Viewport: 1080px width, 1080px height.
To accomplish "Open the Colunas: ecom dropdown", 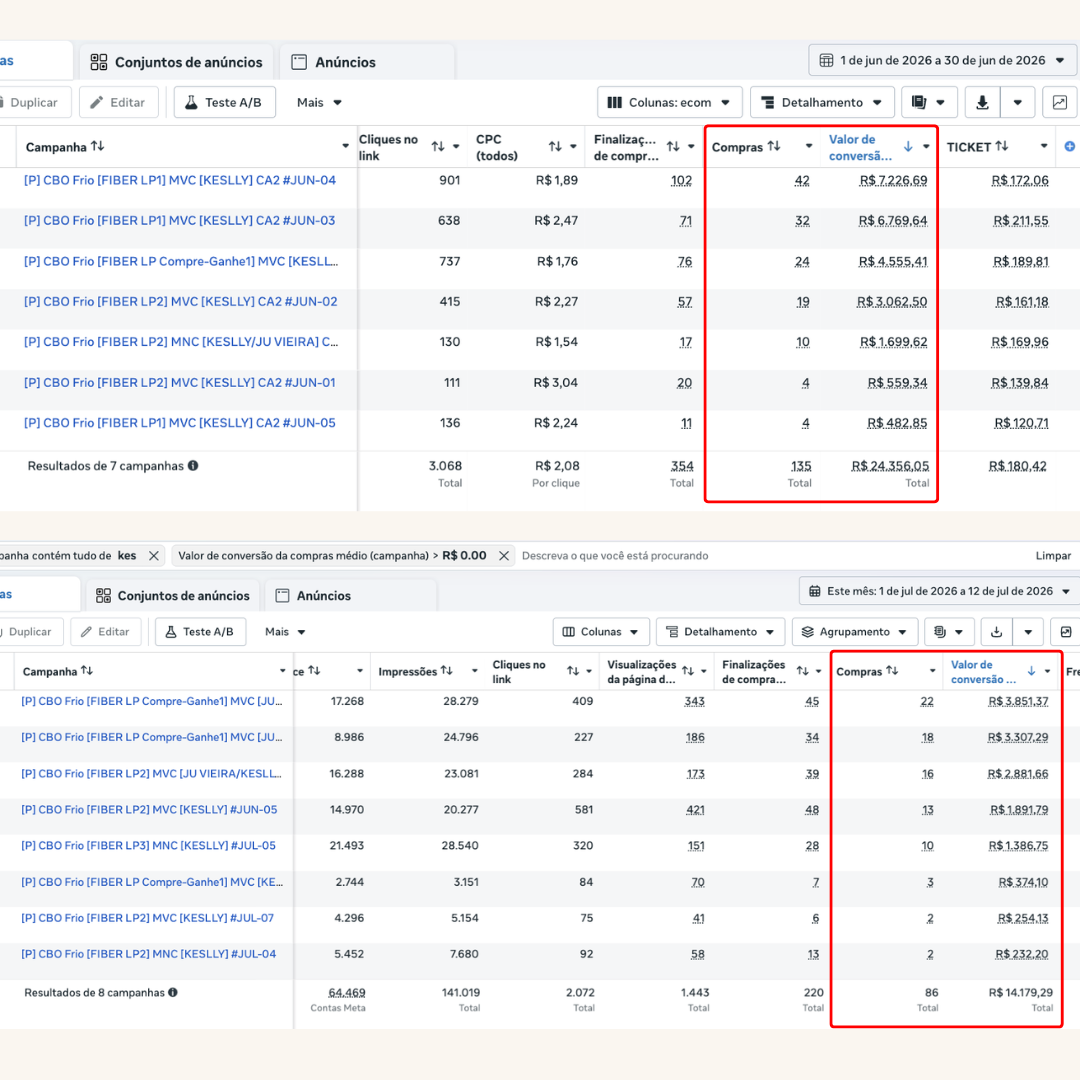I will [669, 103].
